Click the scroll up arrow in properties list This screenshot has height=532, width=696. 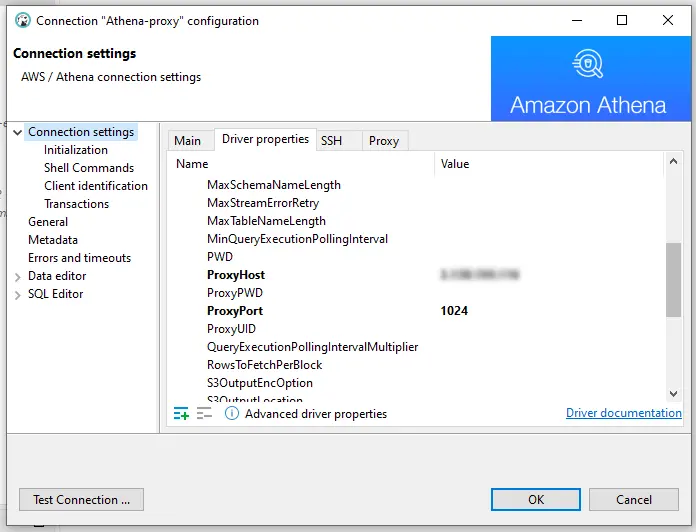tap(673, 162)
